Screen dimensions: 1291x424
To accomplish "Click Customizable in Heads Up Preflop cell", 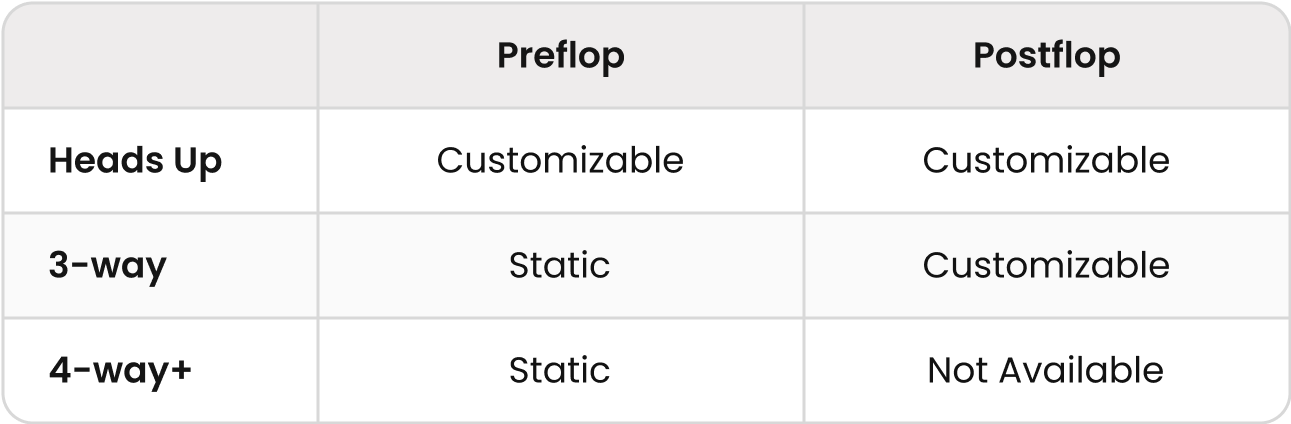I will (560, 160).
